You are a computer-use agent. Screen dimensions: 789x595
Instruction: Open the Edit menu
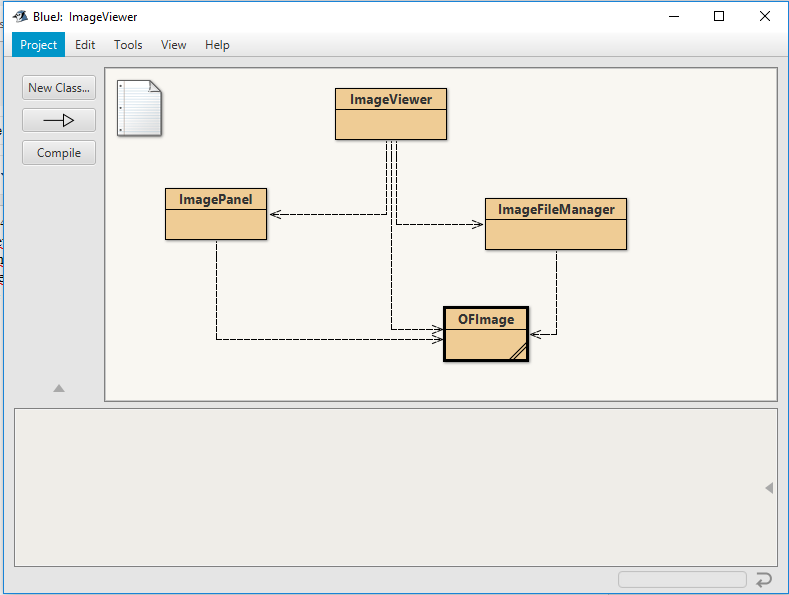coord(85,45)
